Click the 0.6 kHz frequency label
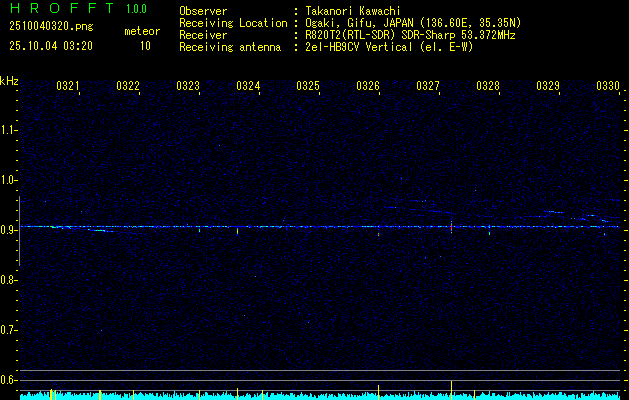629x400 pixels. 8,380
